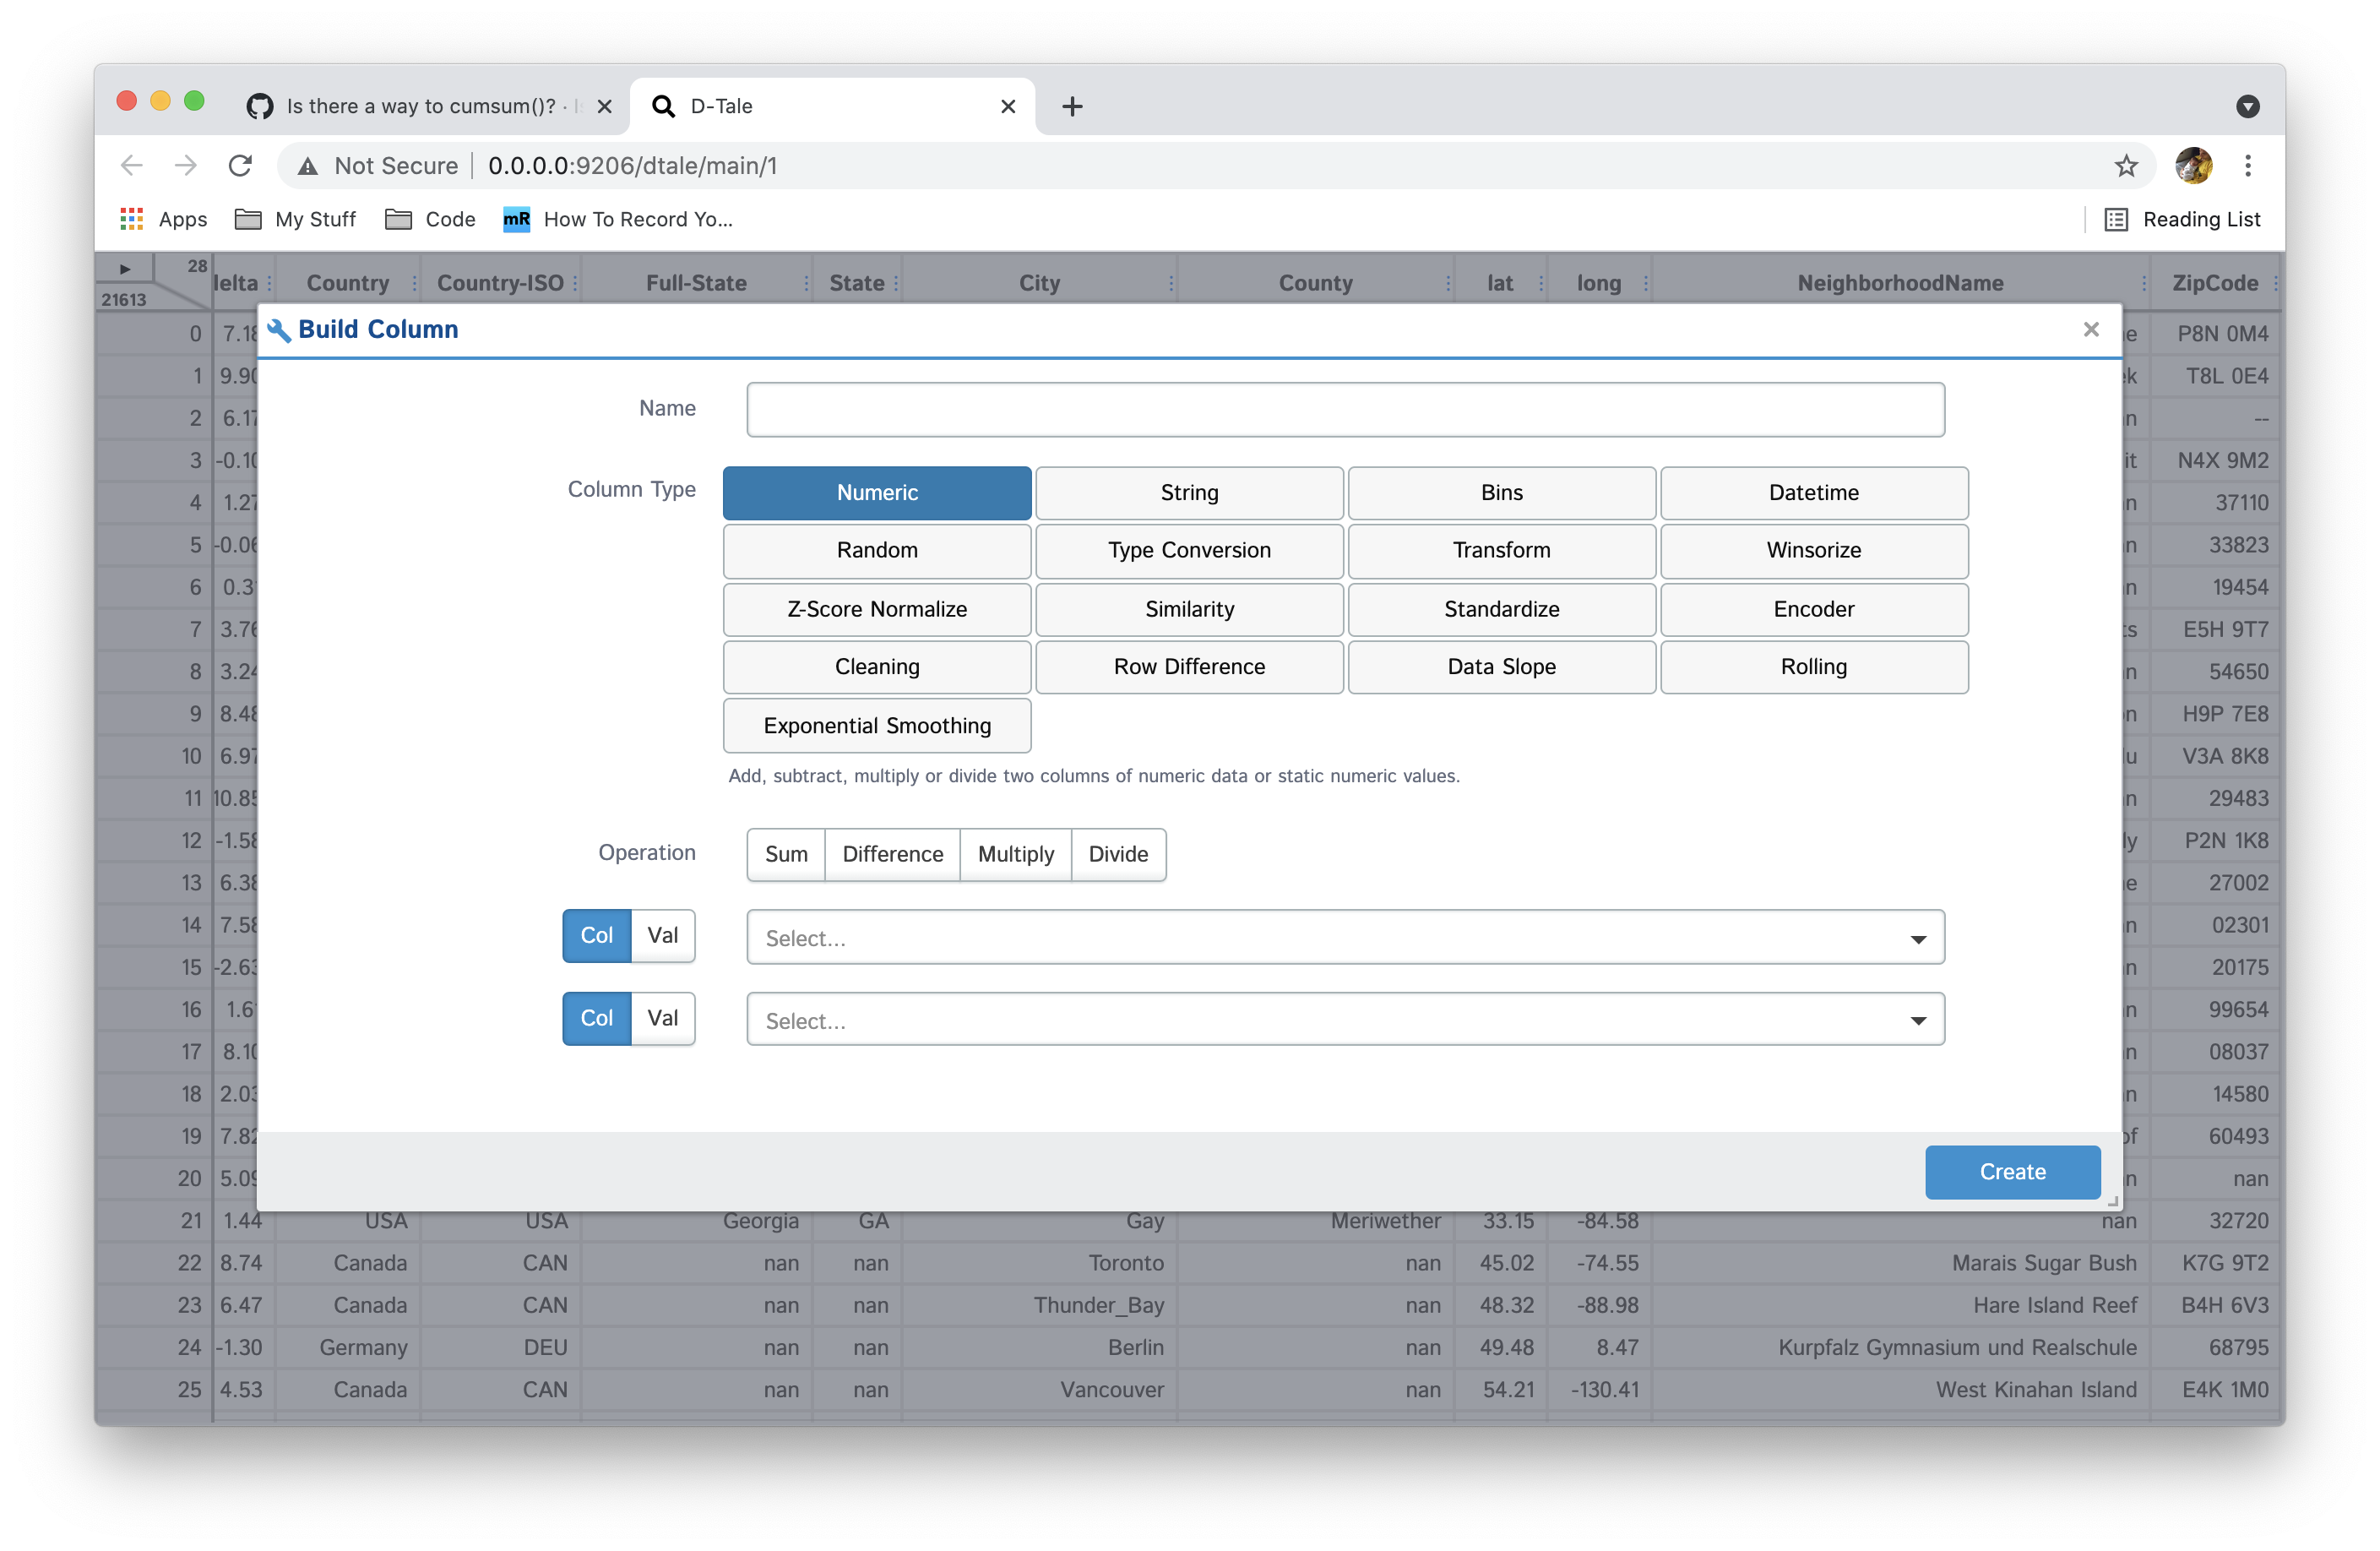The height and width of the screenshot is (1551, 2380).
Task: Choose the Multiply operation
Action: pos(1015,854)
